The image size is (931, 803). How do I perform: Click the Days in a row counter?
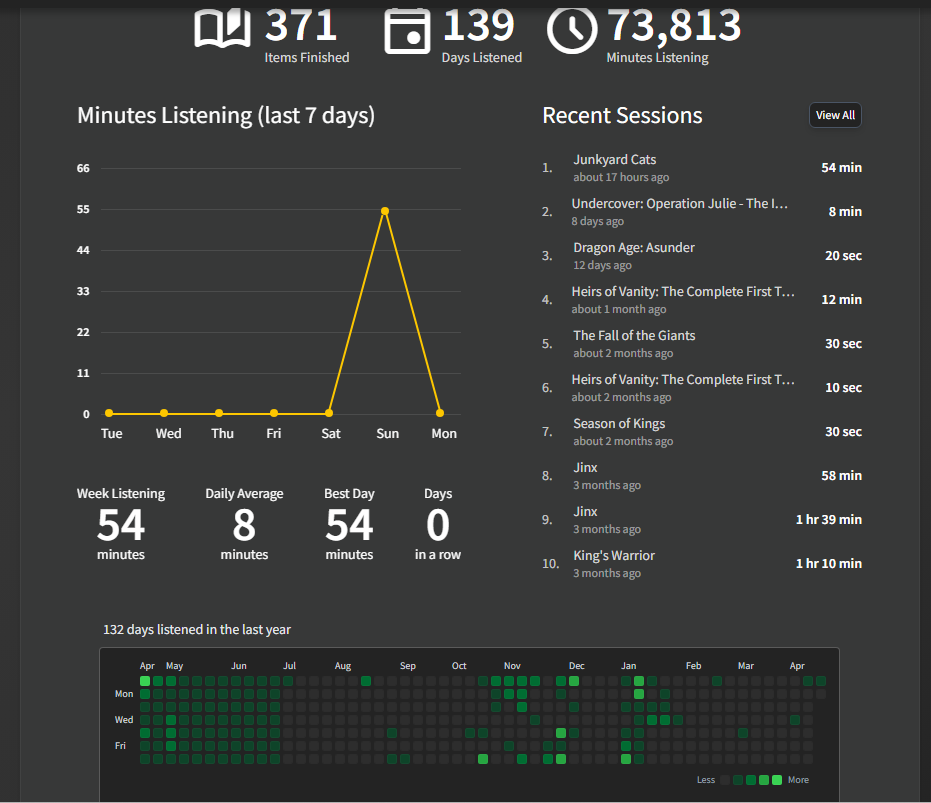(438, 525)
